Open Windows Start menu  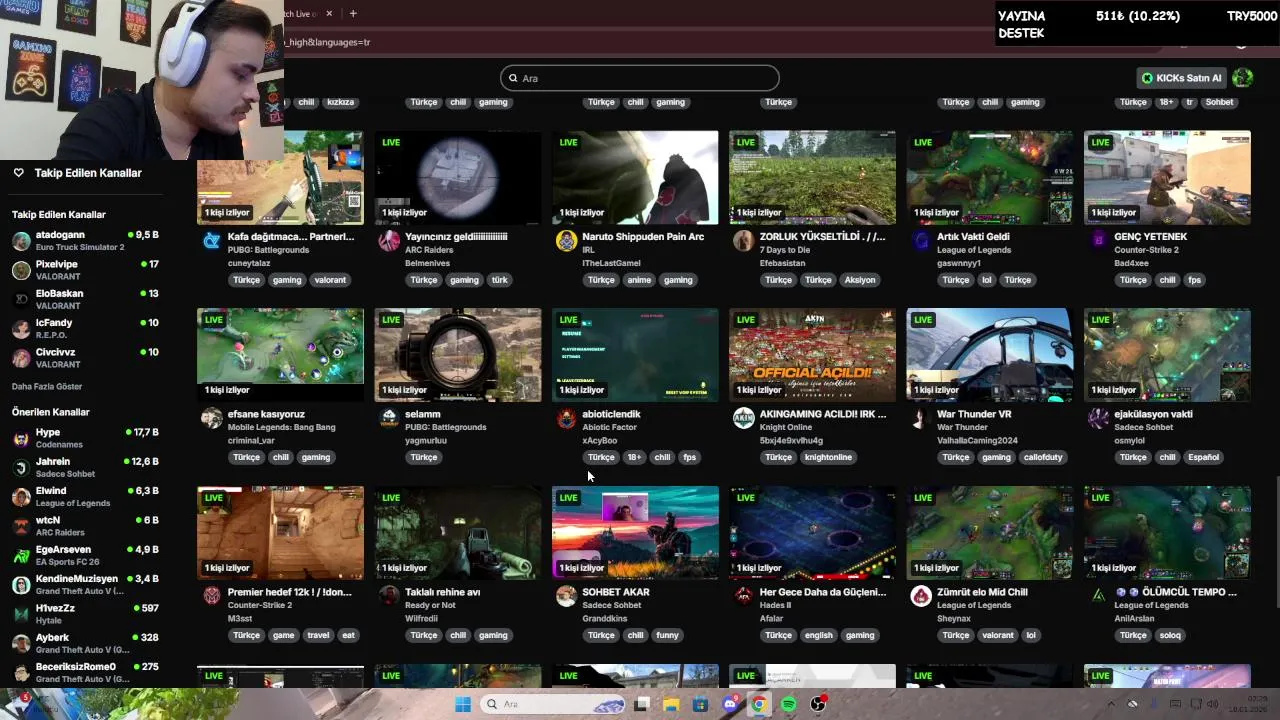pyautogui.click(x=463, y=704)
